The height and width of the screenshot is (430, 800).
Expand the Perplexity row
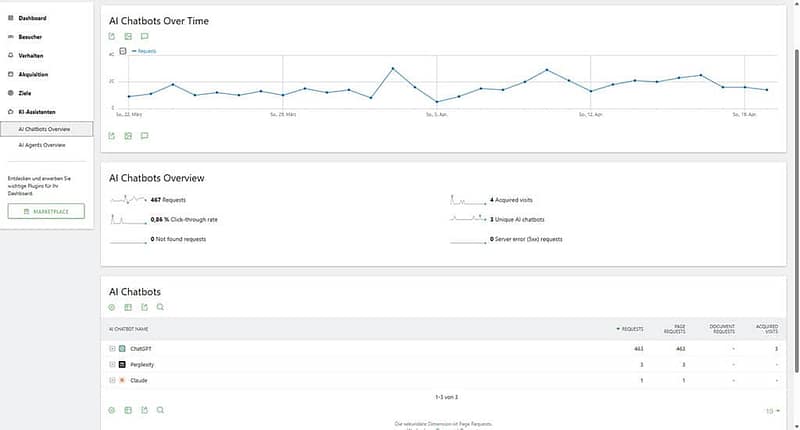(x=112, y=365)
